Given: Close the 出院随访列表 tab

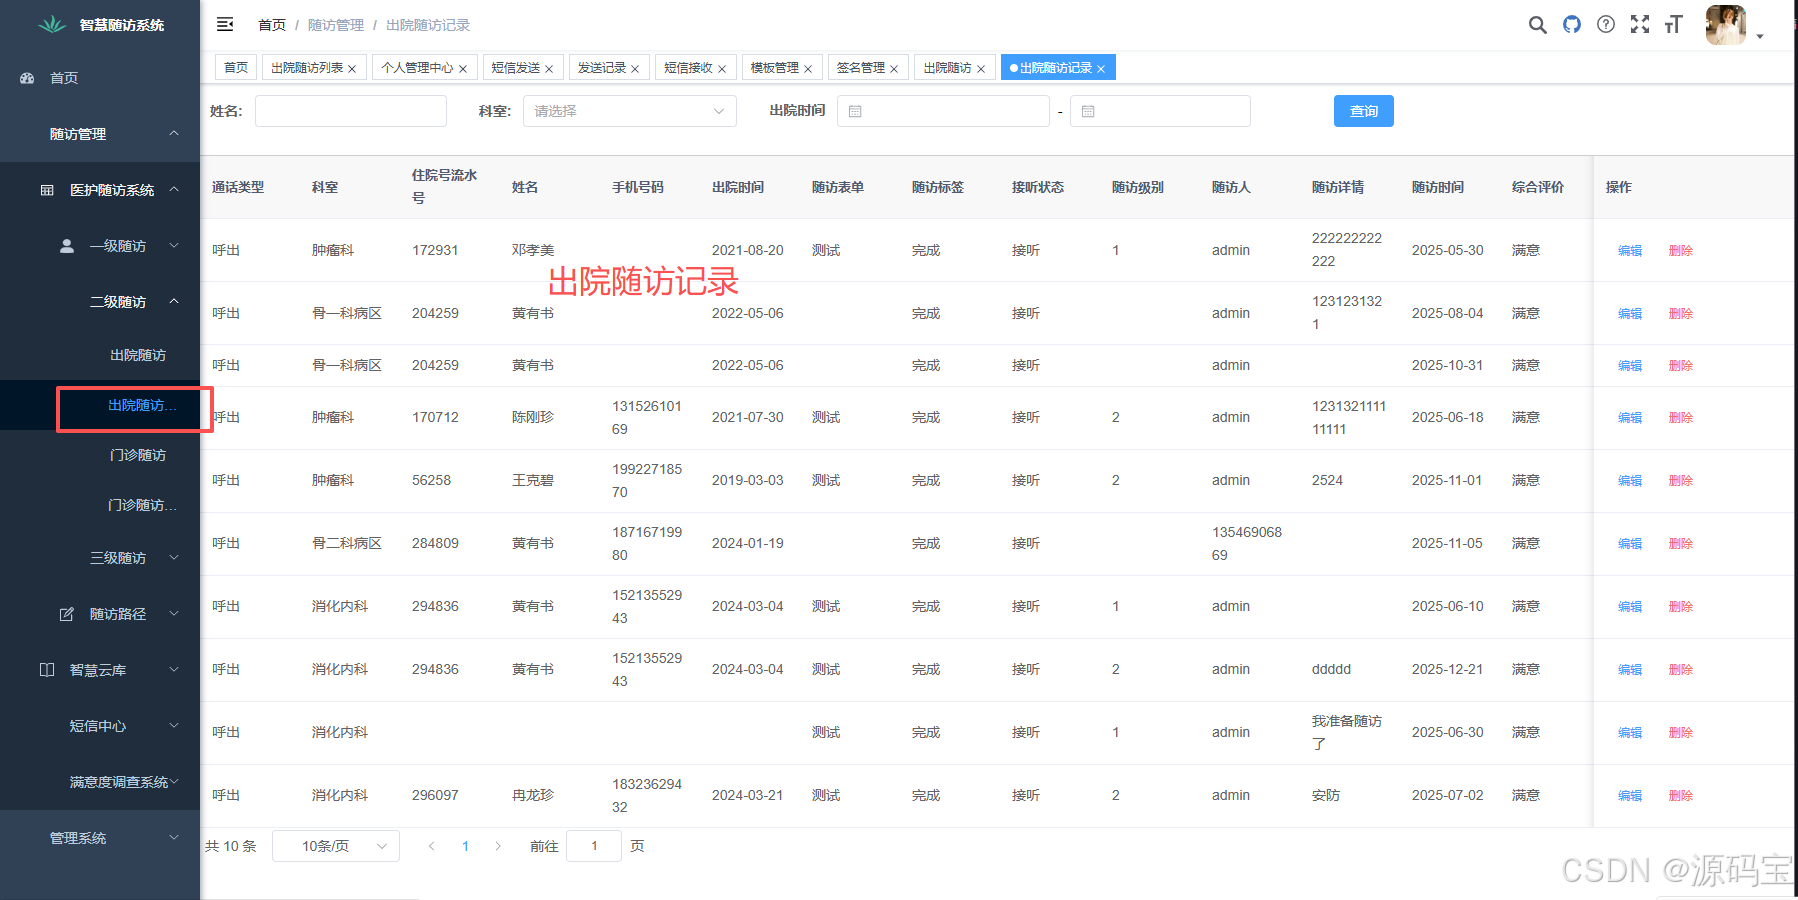Looking at the screenshot, I should [352, 69].
